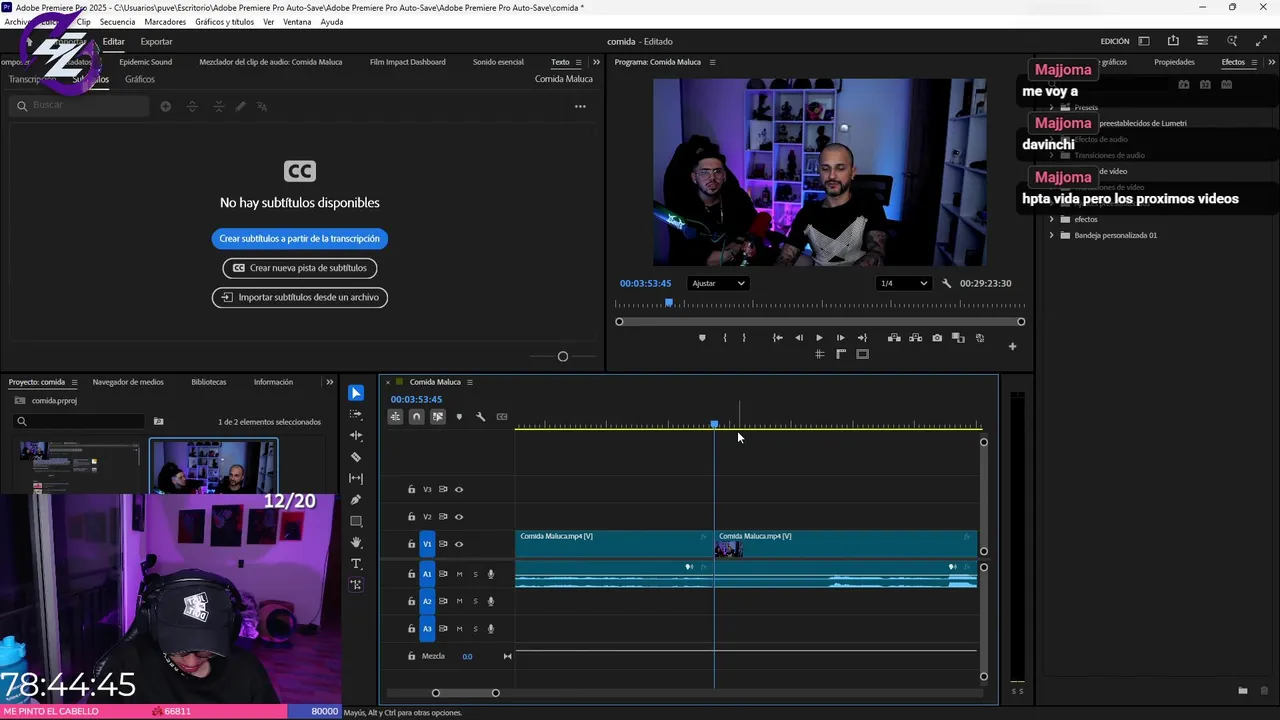Screen dimensions: 1280x720
Task: Select the Selection arrow tool
Action: coord(356,393)
